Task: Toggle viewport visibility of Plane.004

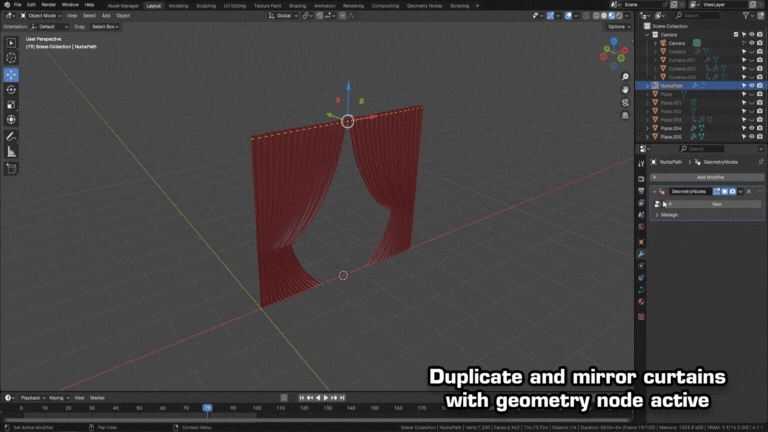Action: tap(752, 128)
